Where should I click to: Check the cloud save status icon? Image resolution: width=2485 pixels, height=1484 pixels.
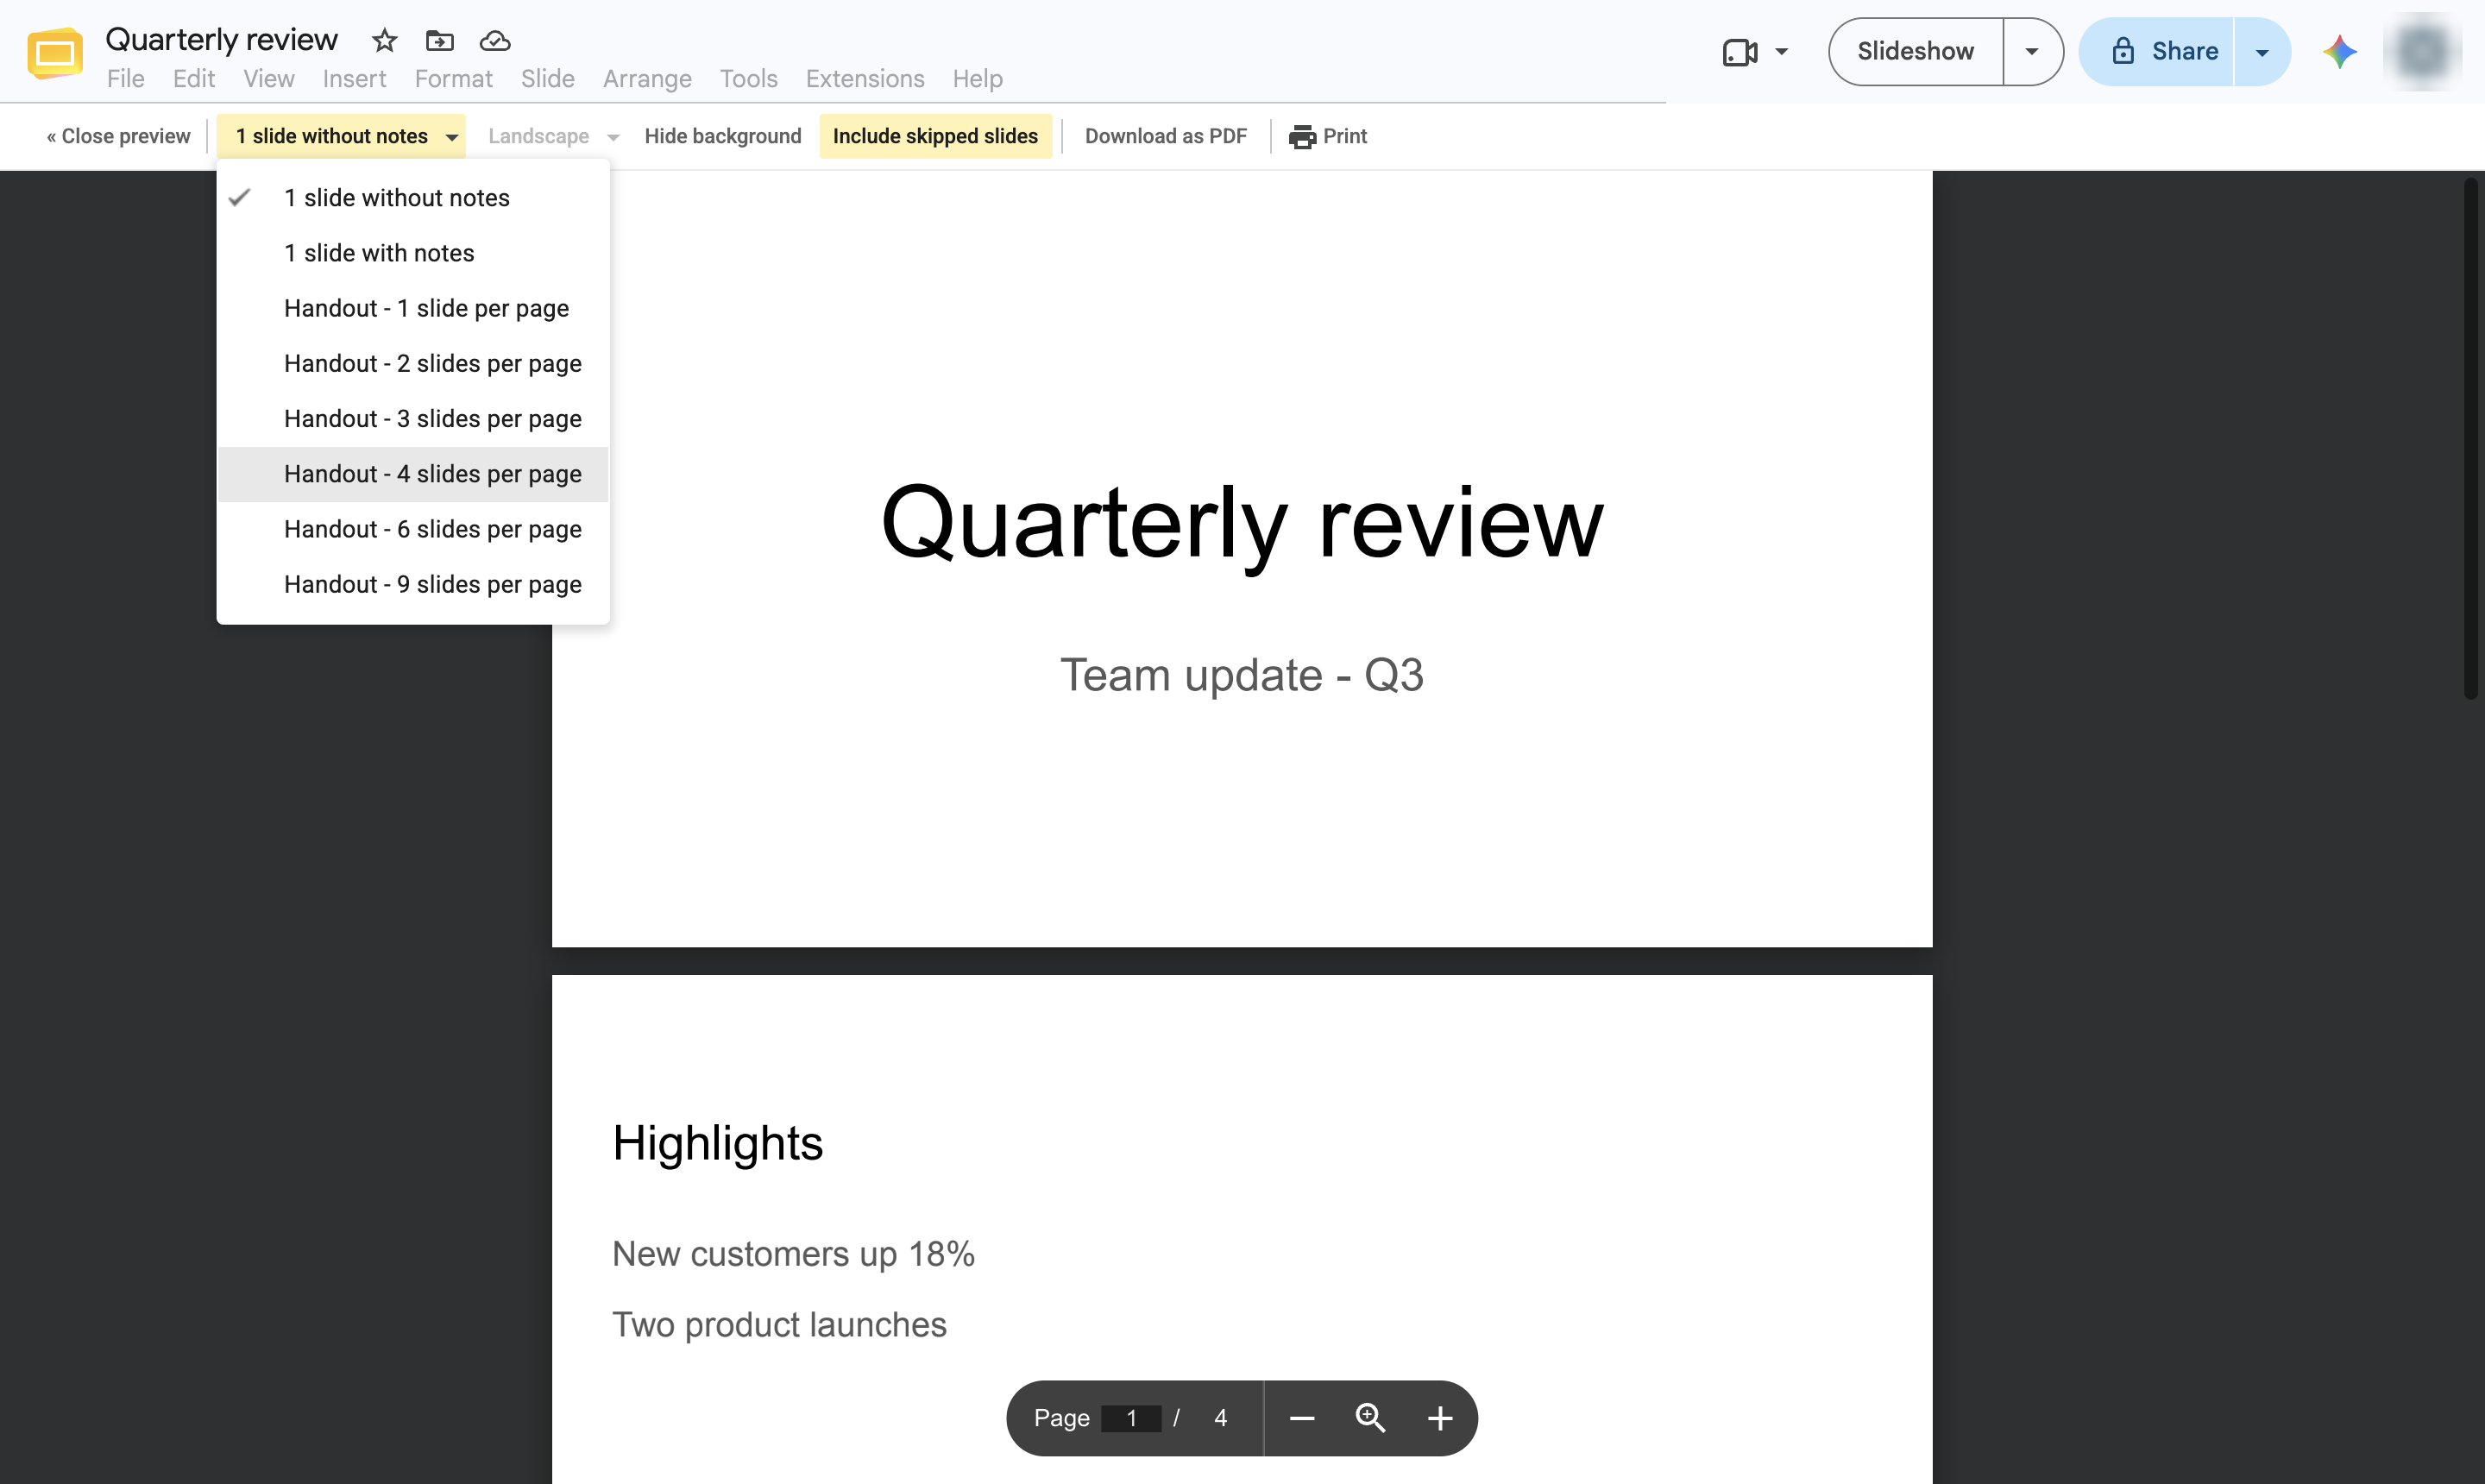click(x=495, y=41)
